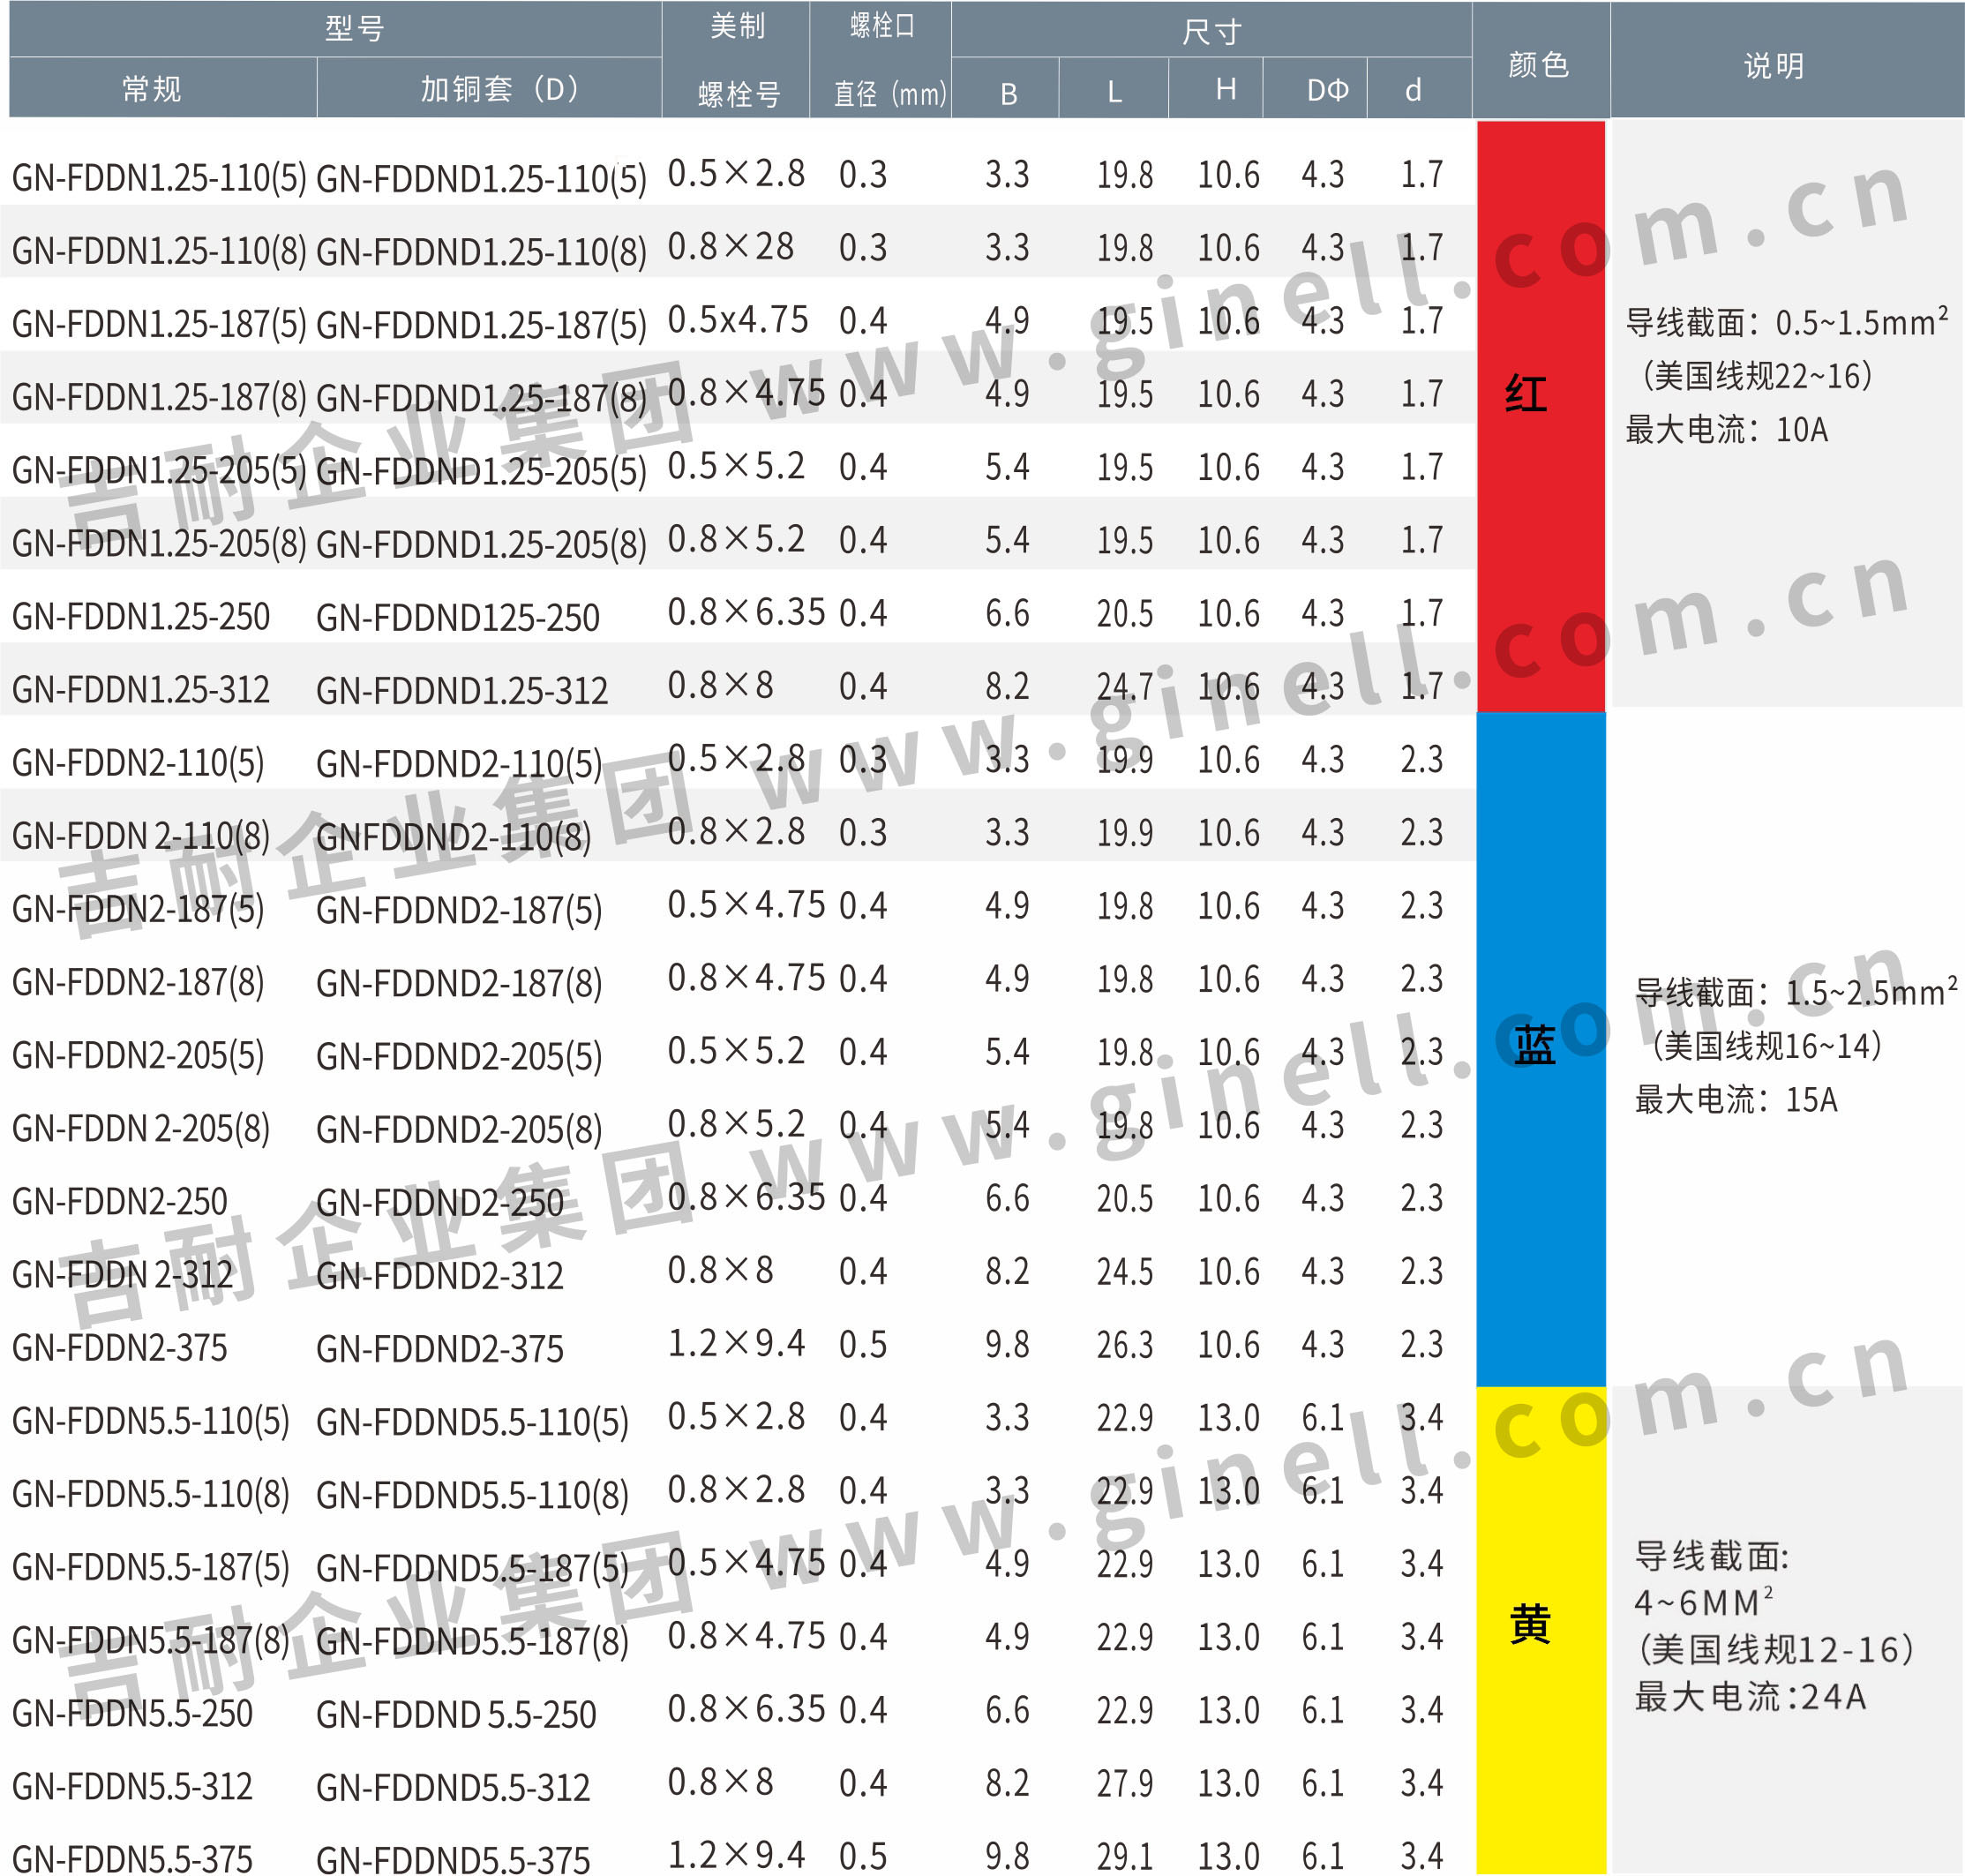Screen dimensions: 1965x1876
Task: Select model GN-FDDND1.25-312 cell
Action: (x=462, y=691)
